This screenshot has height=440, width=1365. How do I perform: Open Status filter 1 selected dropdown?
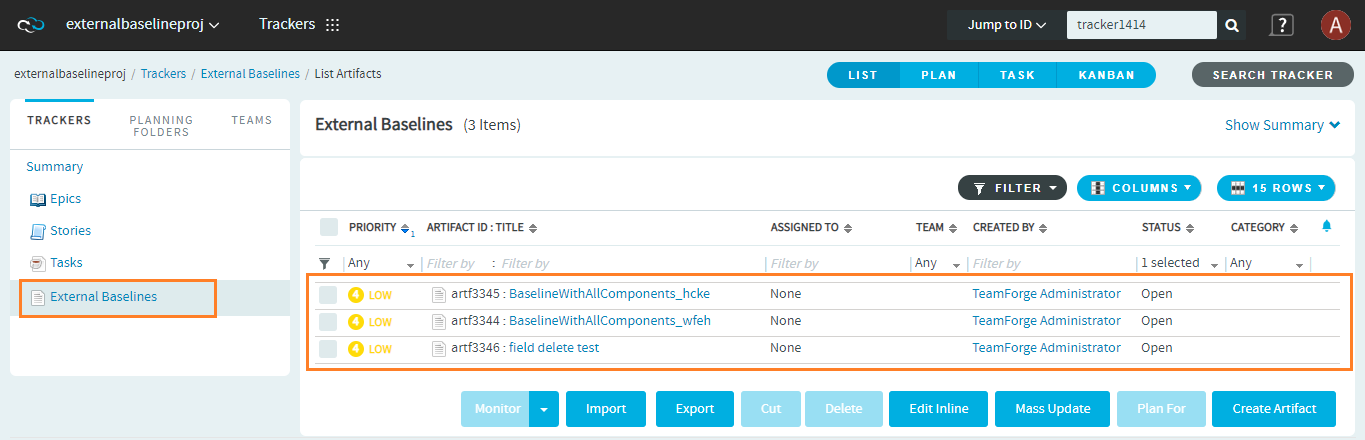[1180, 263]
